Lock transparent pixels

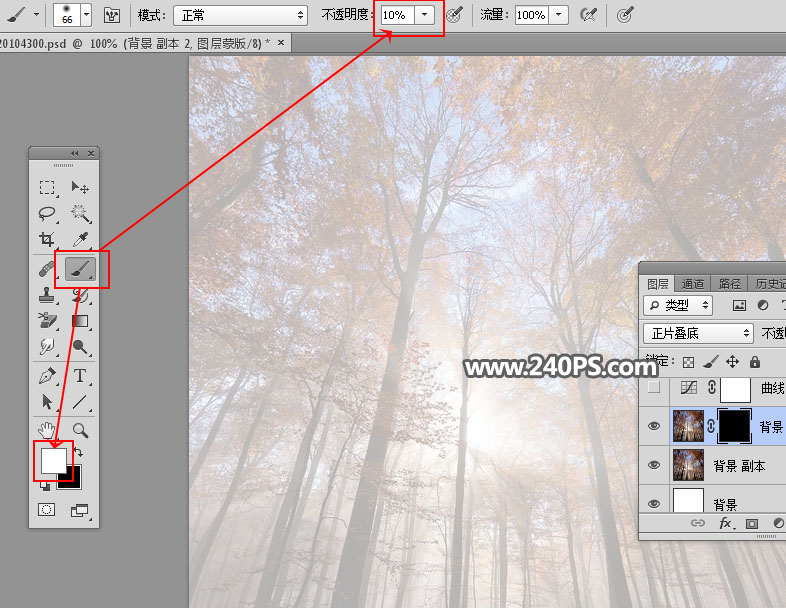coord(689,362)
